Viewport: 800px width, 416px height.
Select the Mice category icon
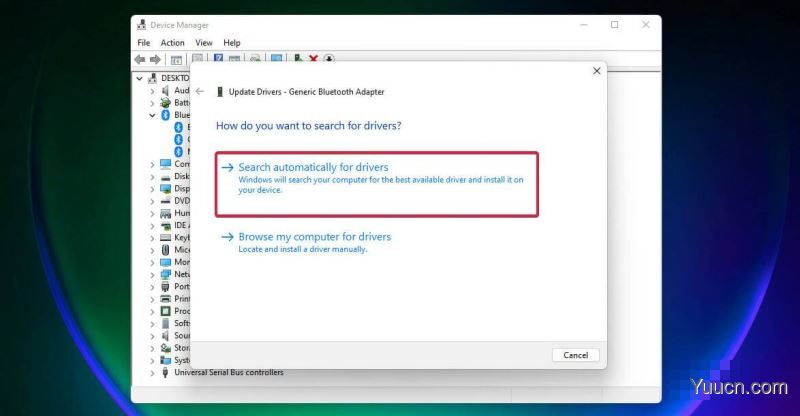165,250
